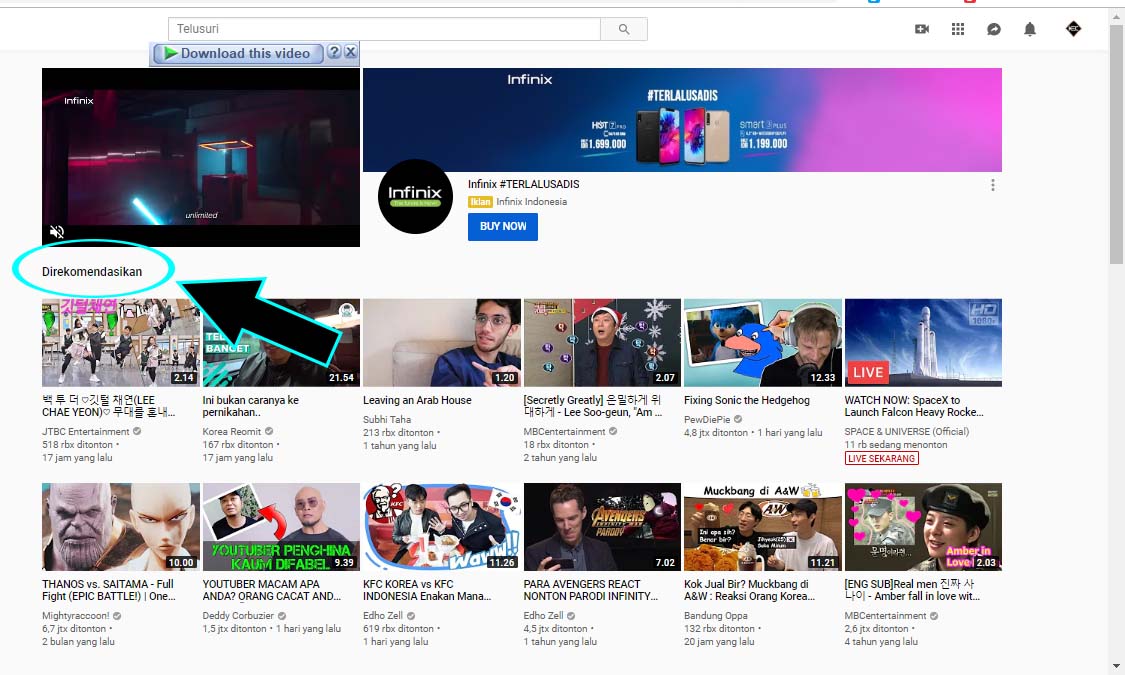Click the Infinix #TERLALUSADIS banner image
This screenshot has height=675, width=1125.
682,120
